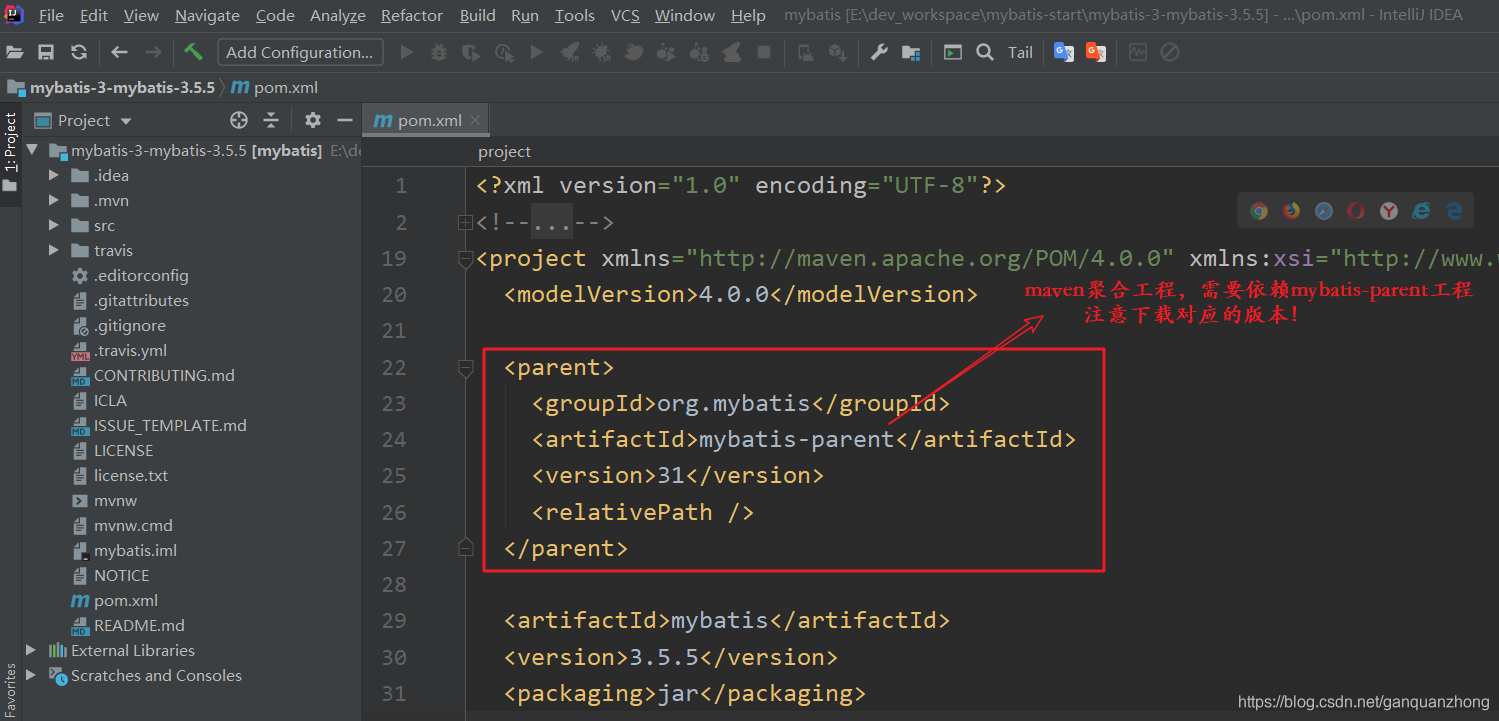Expand Scratches and Consoles node arrow
Image resolution: width=1499 pixels, height=721 pixels.
[31, 675]
